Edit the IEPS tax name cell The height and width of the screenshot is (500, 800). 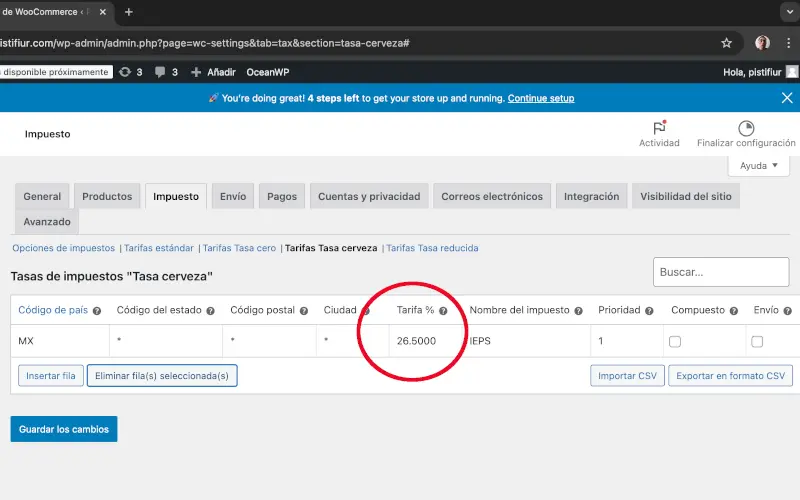[526, 341]
